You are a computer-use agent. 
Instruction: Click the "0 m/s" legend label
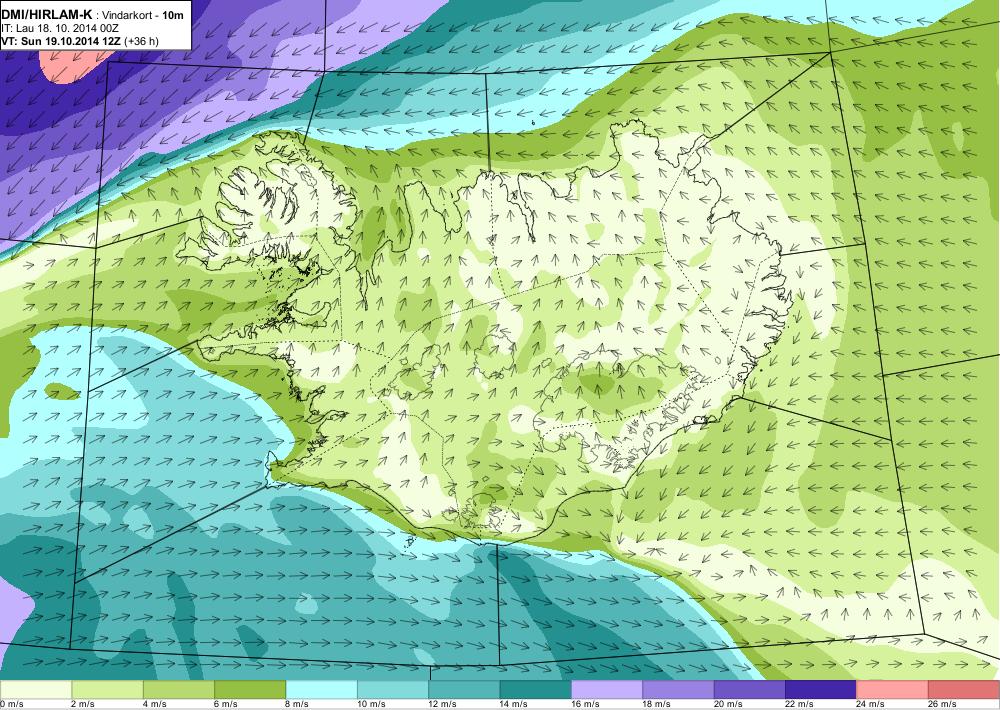click(x=11, y=704)
